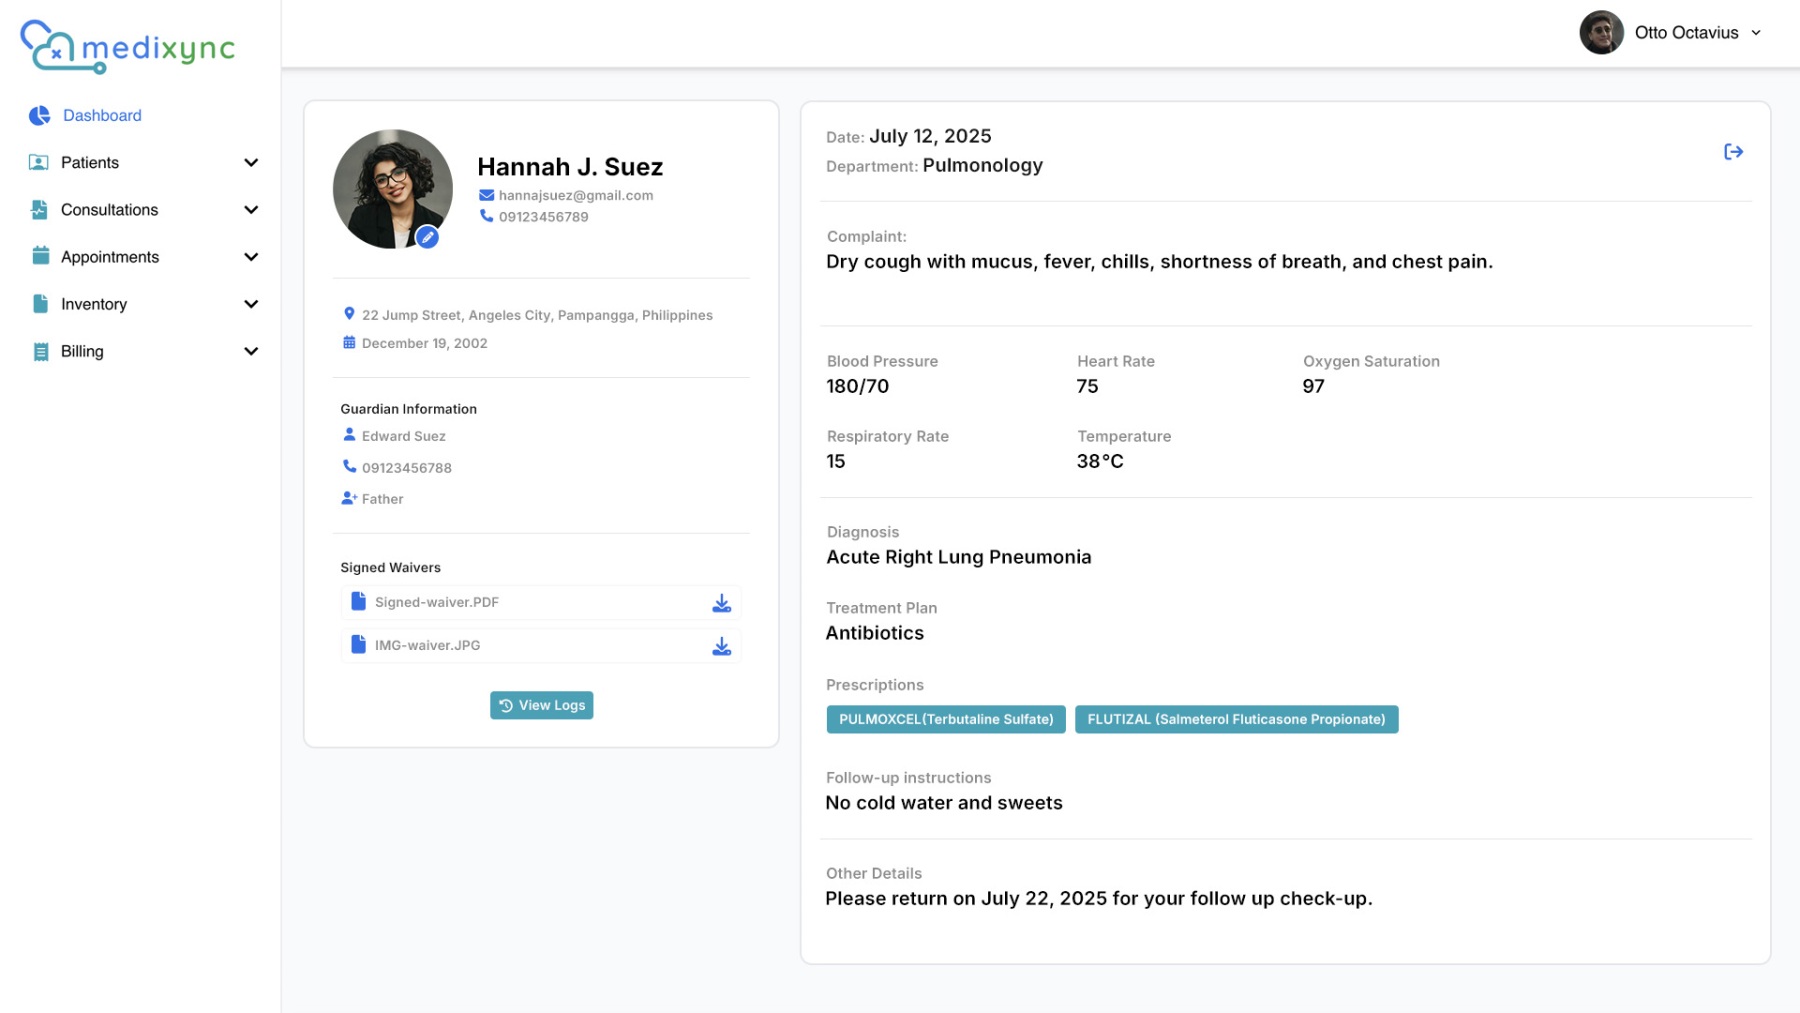
Task: Open the Otto Octavius user dropdown
Action: (1755, 33)
